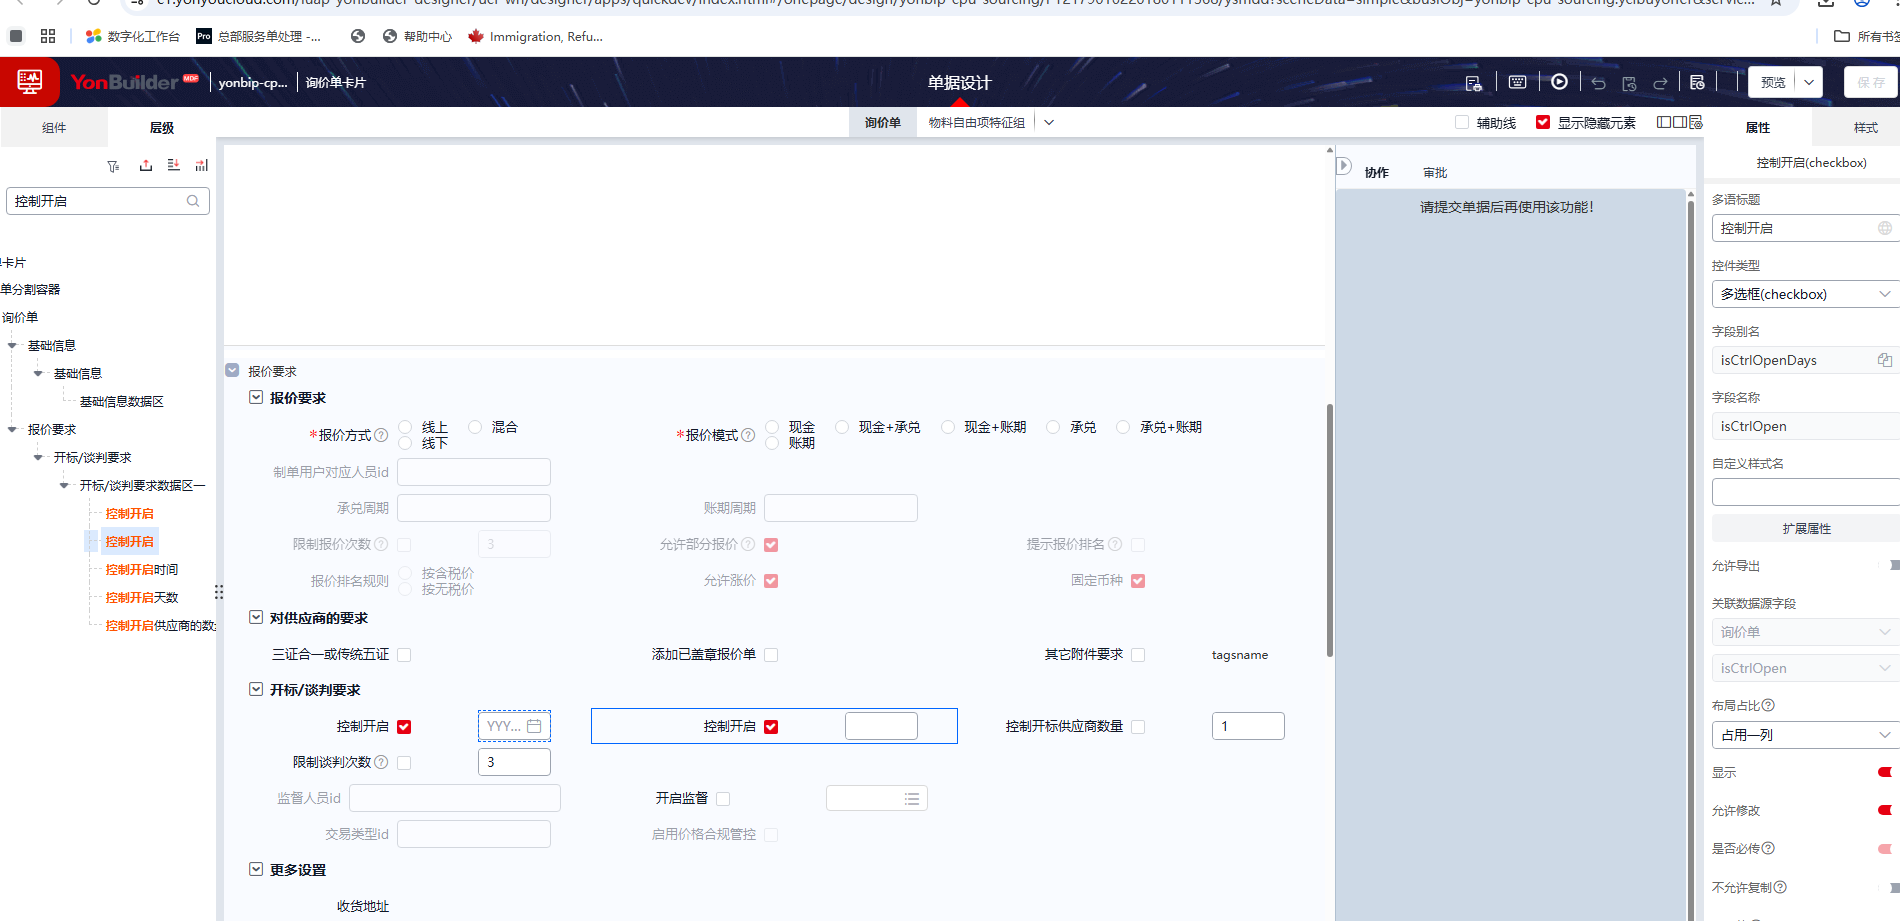Collapse the 基础信息 root tree node
The height and width of the screenshot is (921, 1900).
(x=13, y=346)
